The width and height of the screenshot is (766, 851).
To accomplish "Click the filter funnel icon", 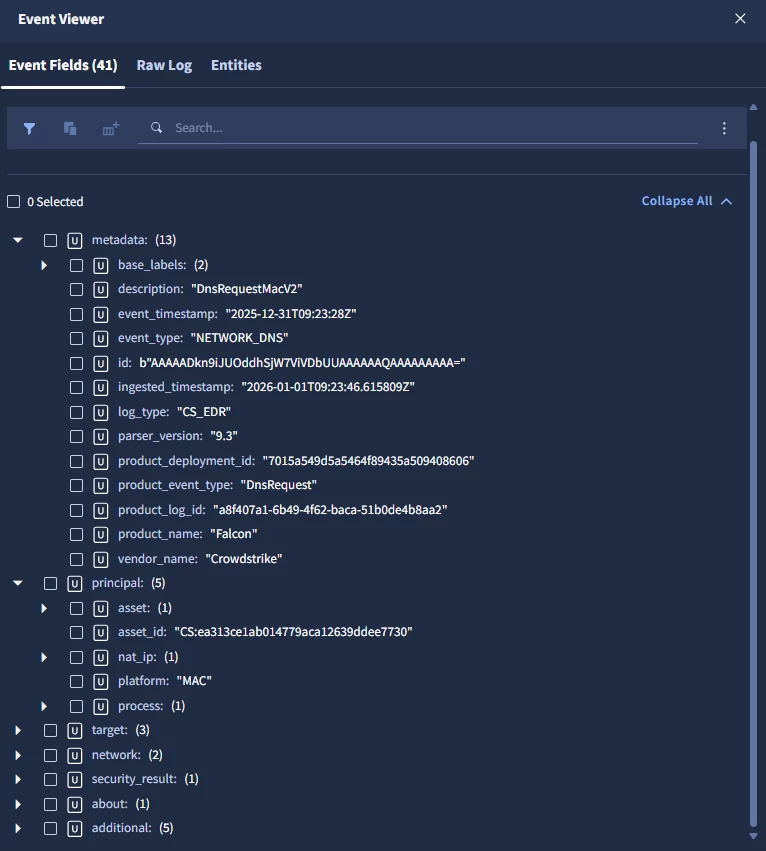I will click(x=29, y=129).
